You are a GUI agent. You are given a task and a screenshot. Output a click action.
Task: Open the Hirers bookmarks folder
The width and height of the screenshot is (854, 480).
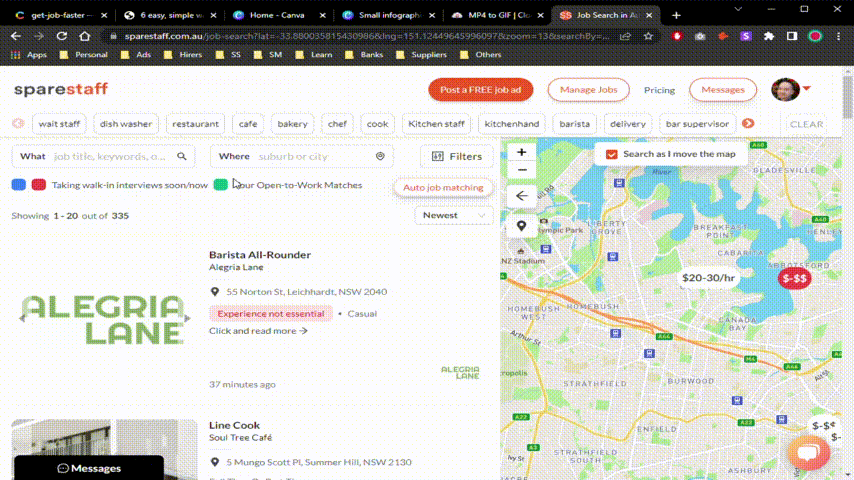coord(183,54)
